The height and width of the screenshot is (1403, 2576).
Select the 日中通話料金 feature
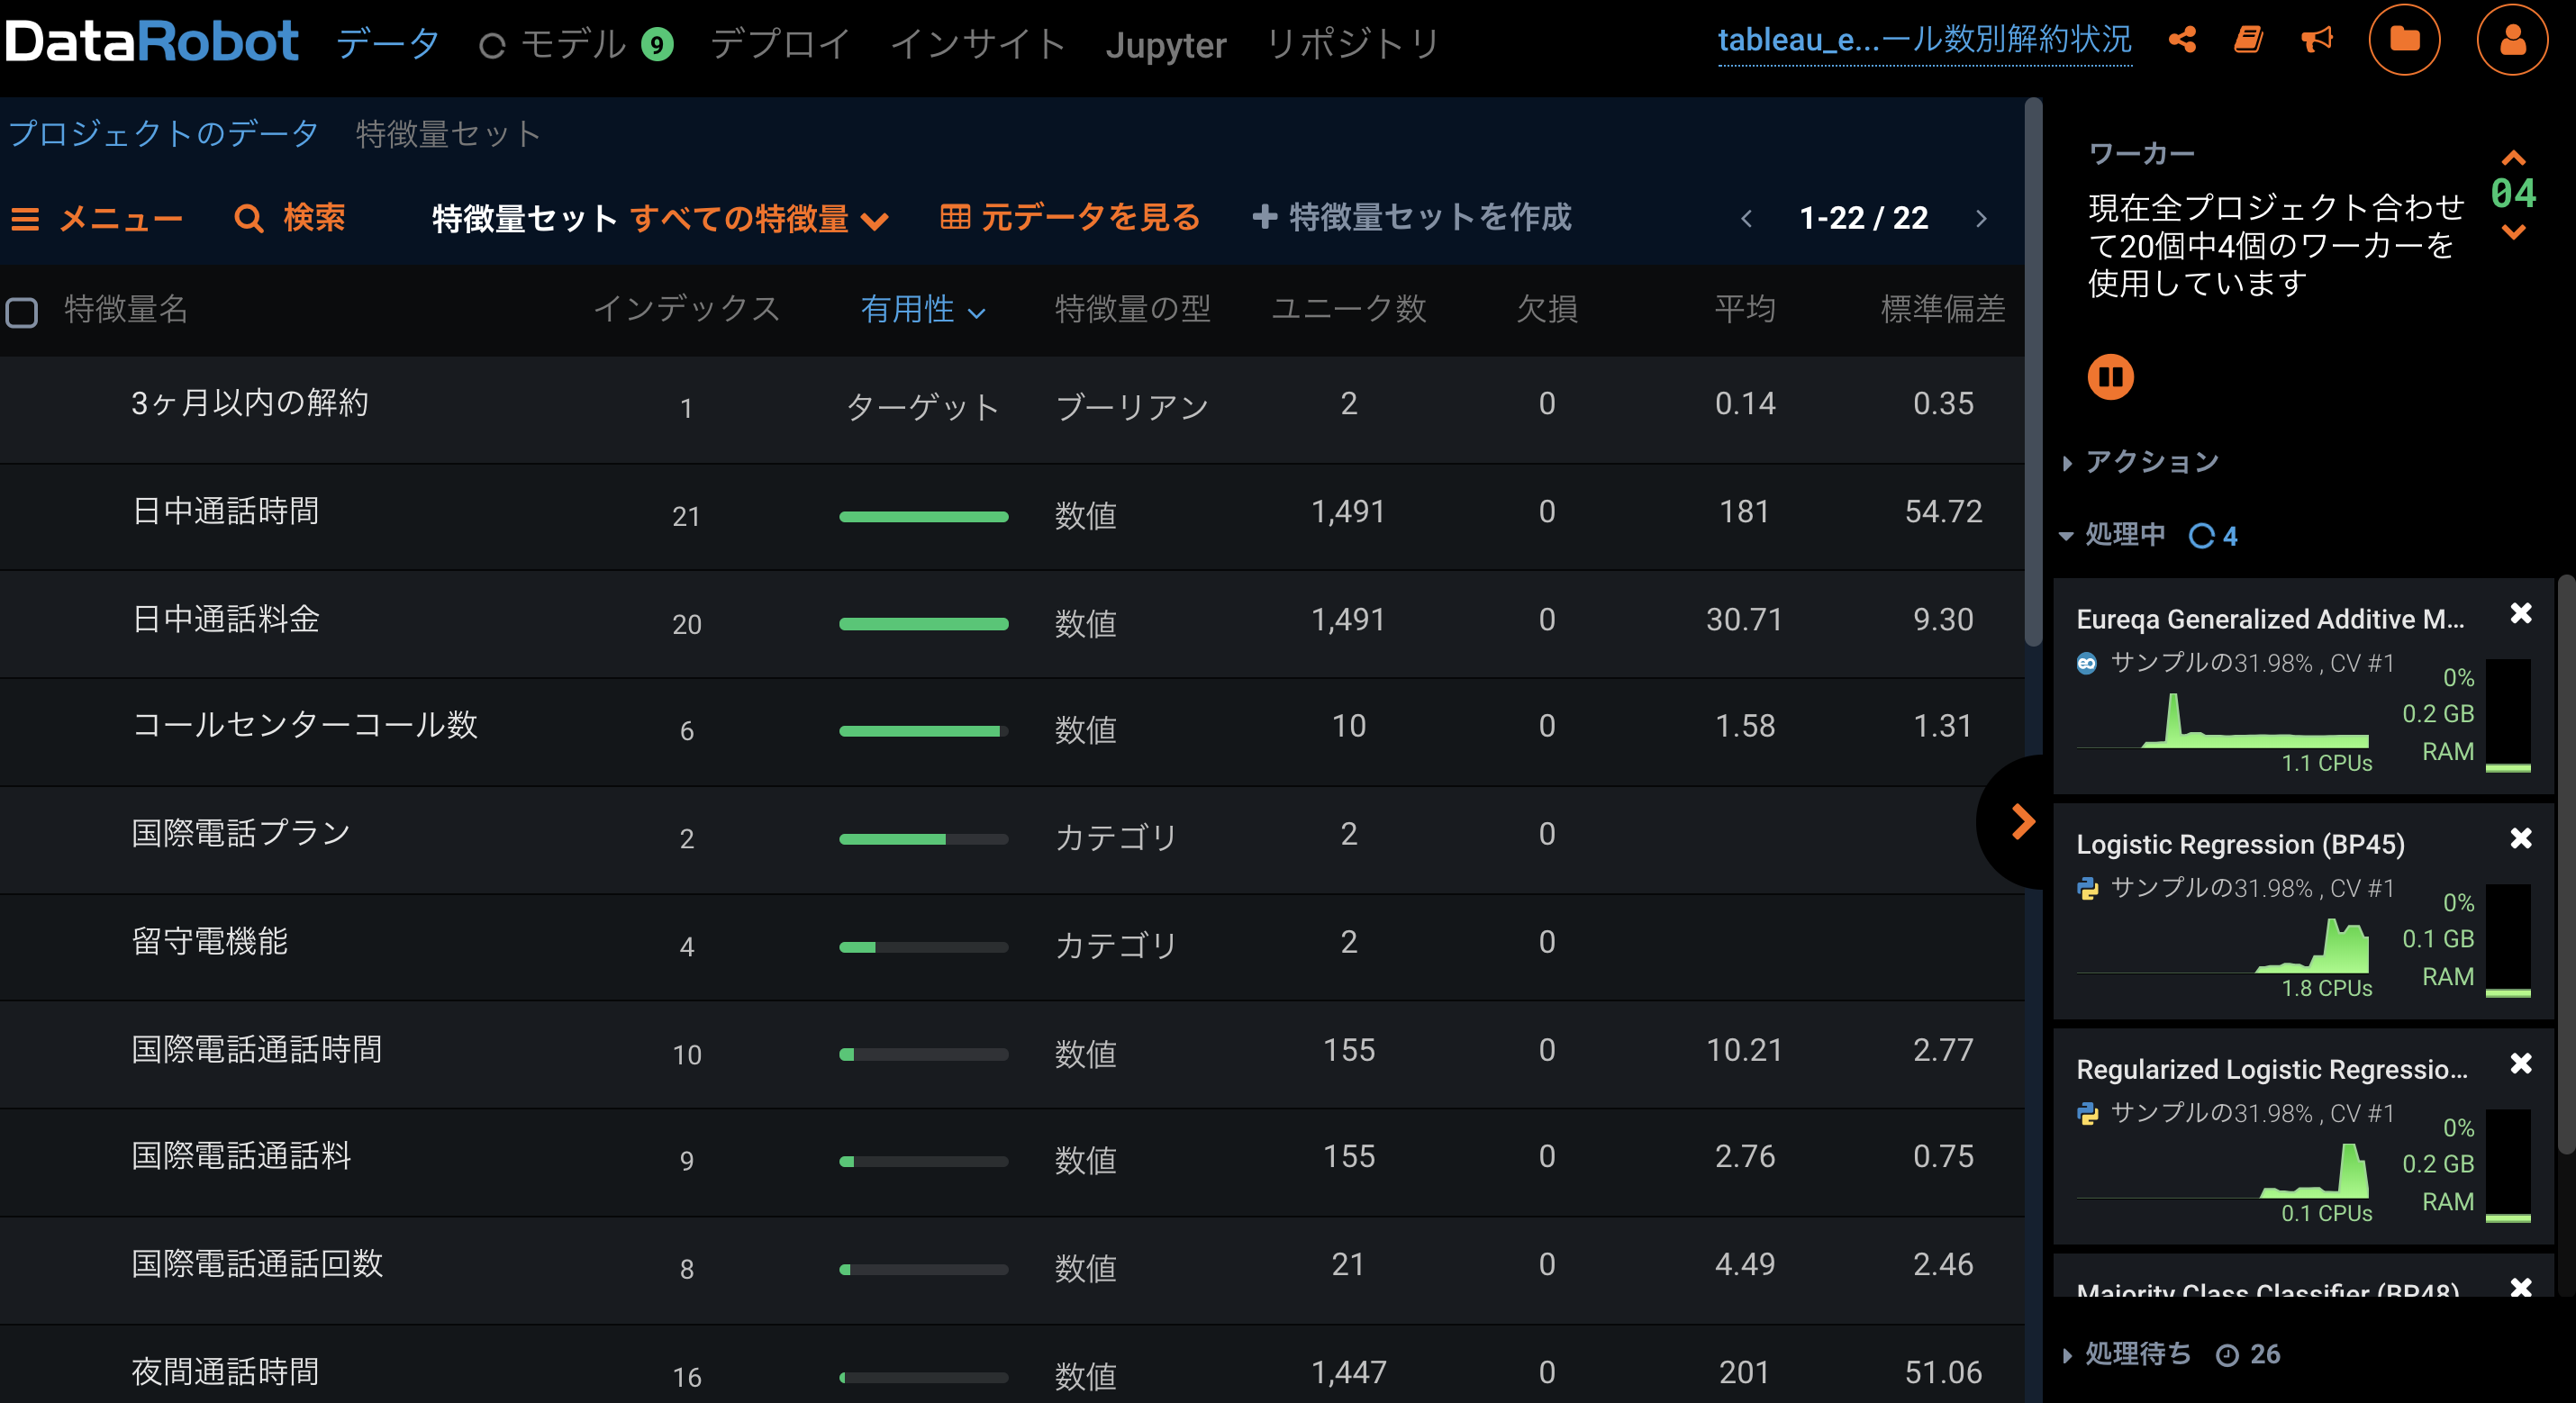pyautogui.click(x=225, y=619)
